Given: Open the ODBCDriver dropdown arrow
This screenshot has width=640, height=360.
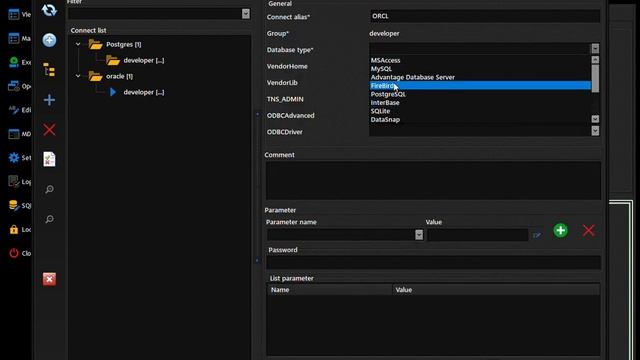Looking at the screenshot, I should [595, 131].
